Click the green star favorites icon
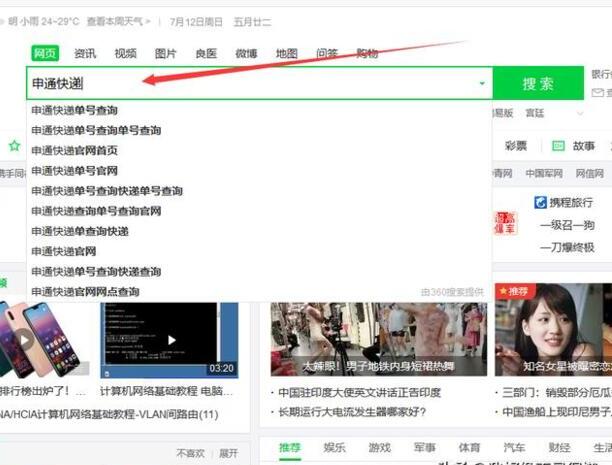This screenshot has height=465, width=612. pyautogui.click(x=13, y=146)
